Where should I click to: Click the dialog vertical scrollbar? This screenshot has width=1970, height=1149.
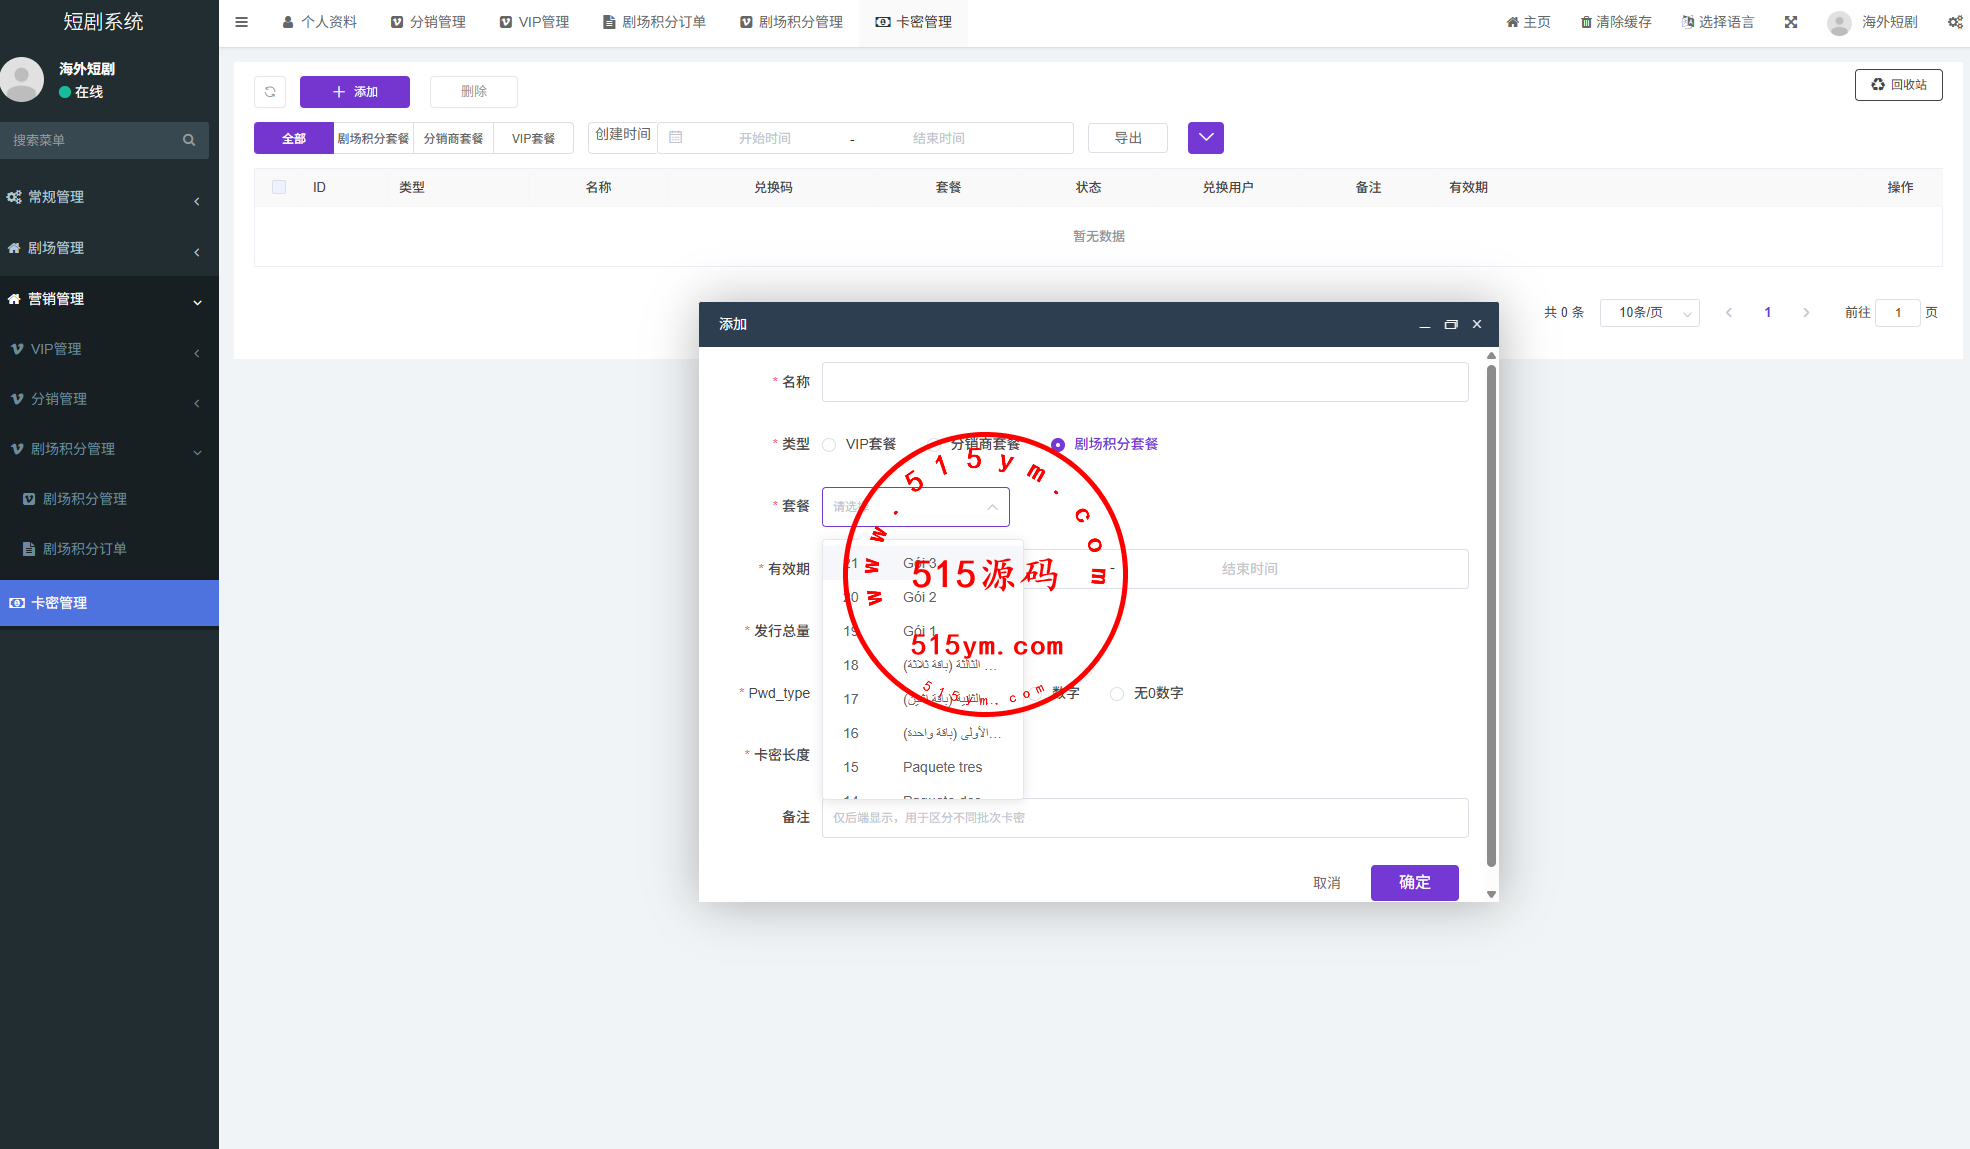[x=1491, y=615]
